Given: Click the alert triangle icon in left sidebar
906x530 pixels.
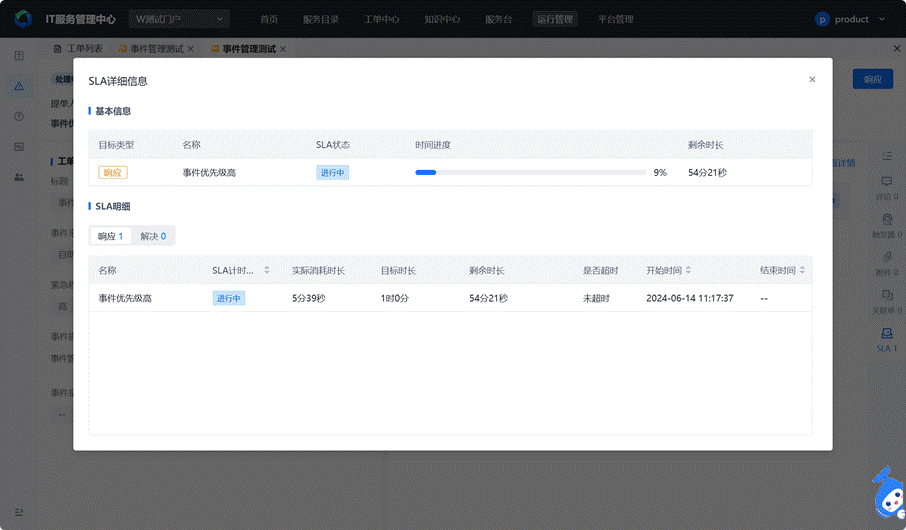Looking at the screenshot, I should pos(19,86).
